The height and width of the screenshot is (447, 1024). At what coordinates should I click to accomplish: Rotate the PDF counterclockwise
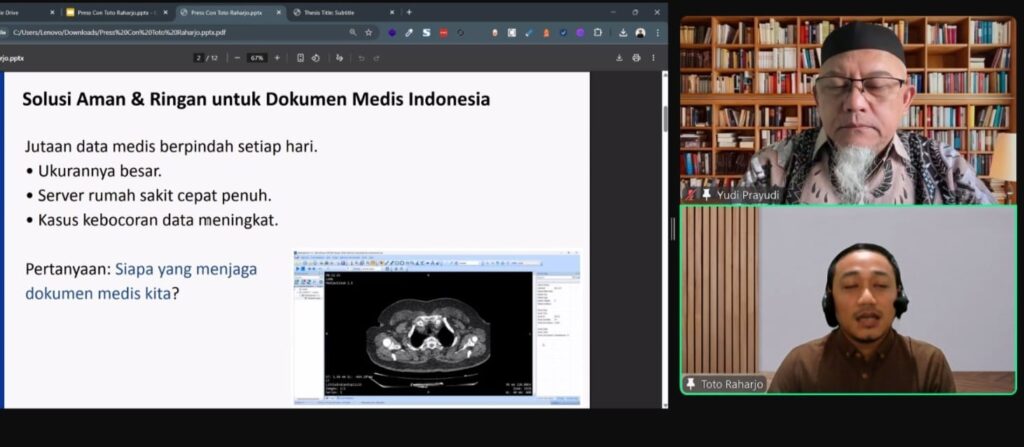[316, 58]
